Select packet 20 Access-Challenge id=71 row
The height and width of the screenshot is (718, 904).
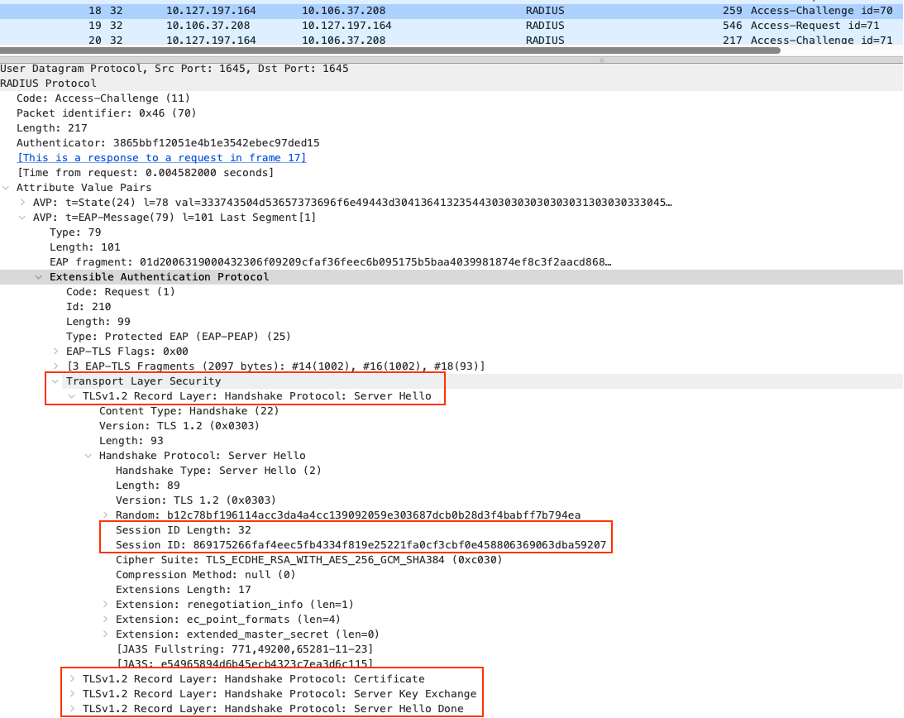click(x=452, y=40)
